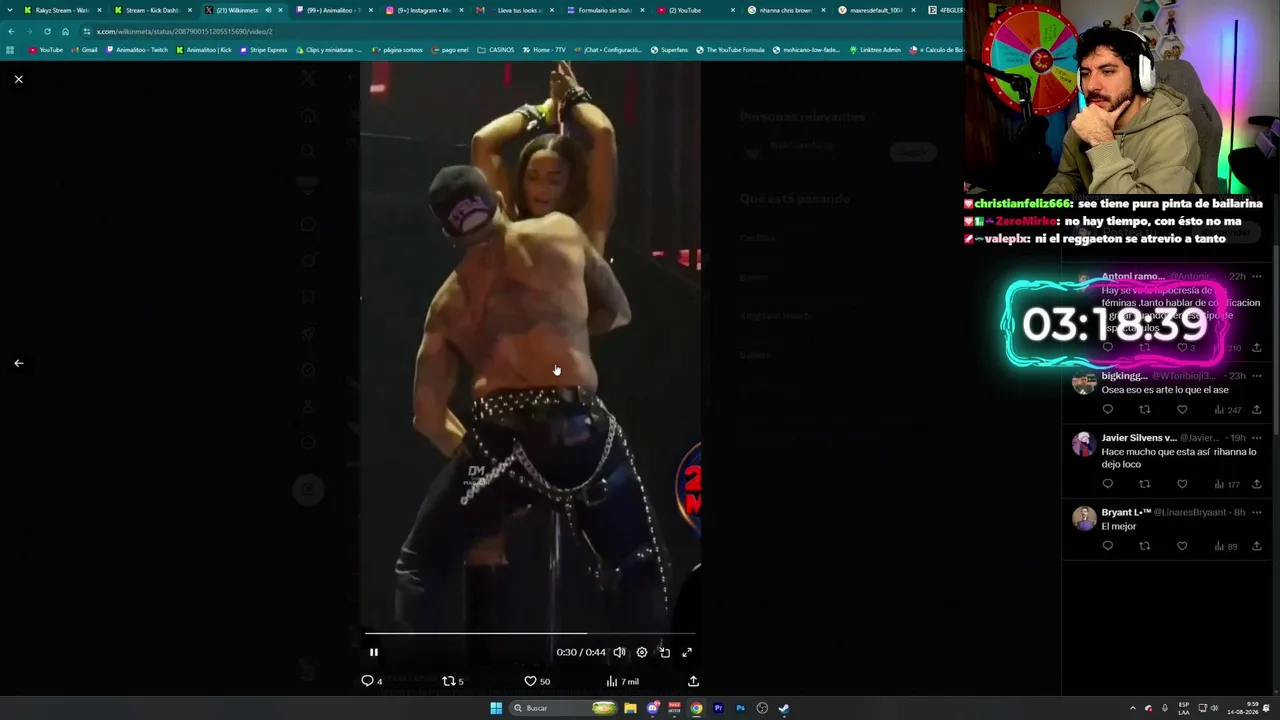View post analytics showing 7 mil

pos(622,681)
